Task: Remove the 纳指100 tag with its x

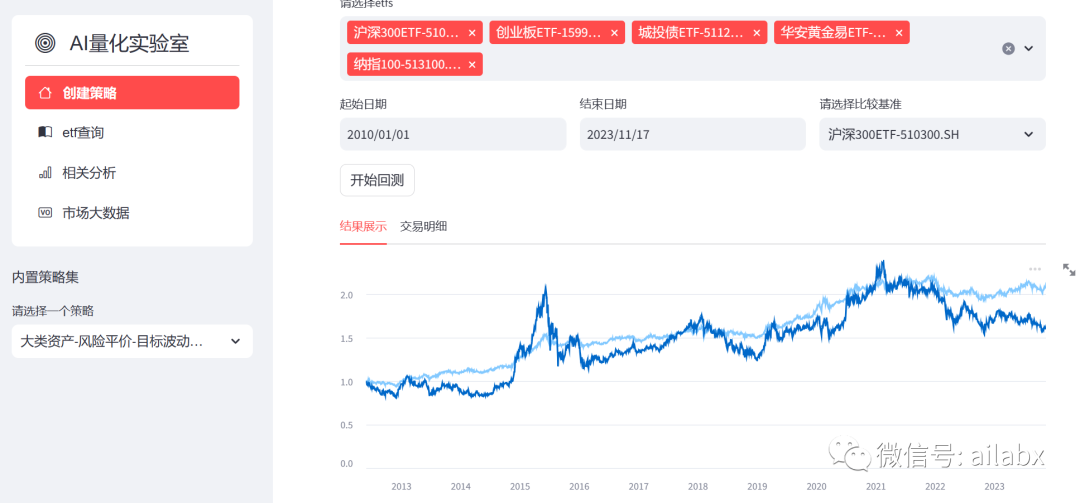Action: click(472, 64)
